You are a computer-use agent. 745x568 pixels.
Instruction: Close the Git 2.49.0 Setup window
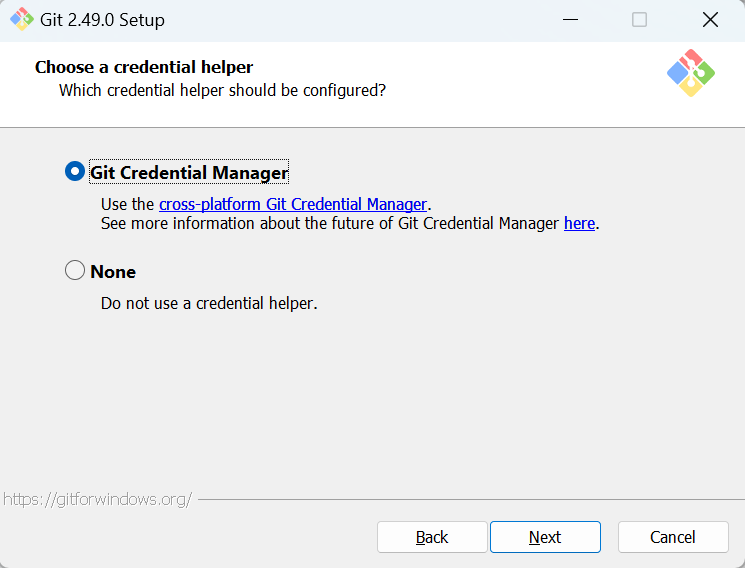(x=710, y=19)
